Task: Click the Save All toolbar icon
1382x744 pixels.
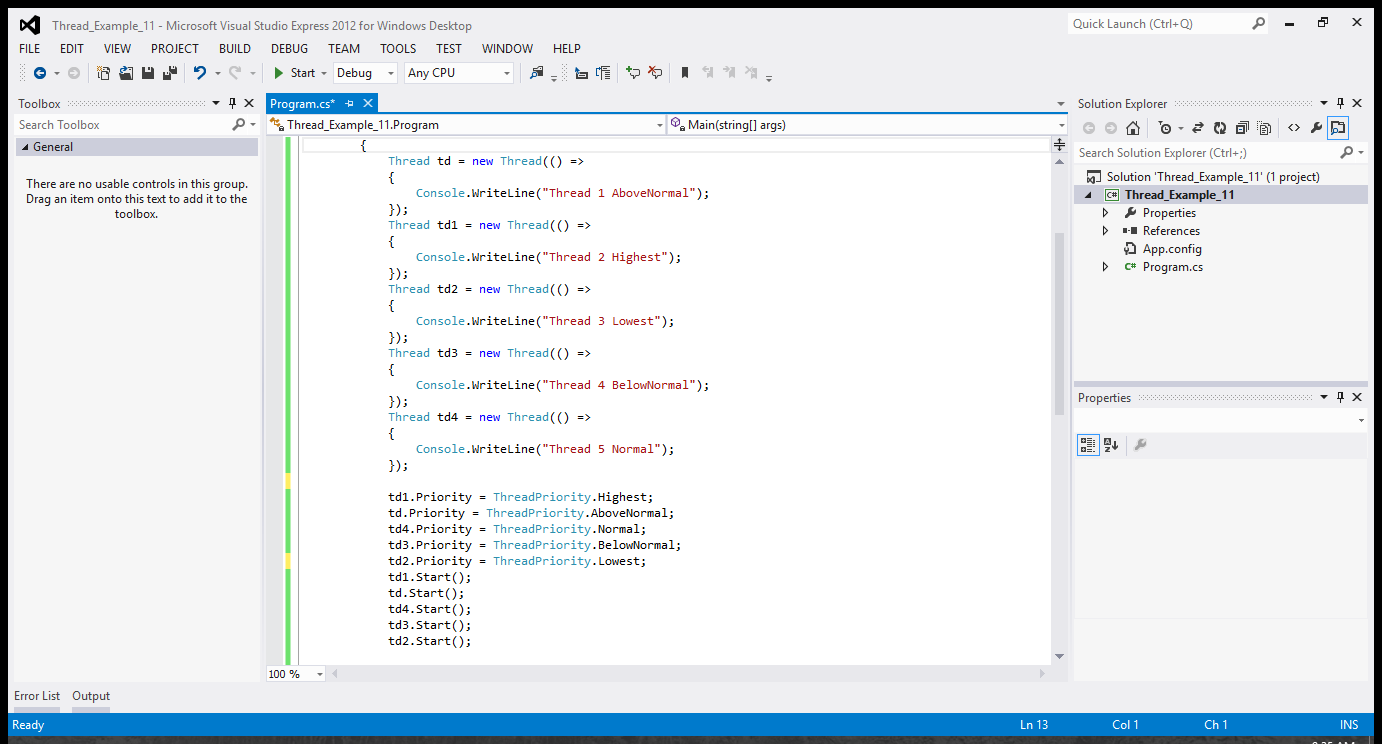Action: 170,73
